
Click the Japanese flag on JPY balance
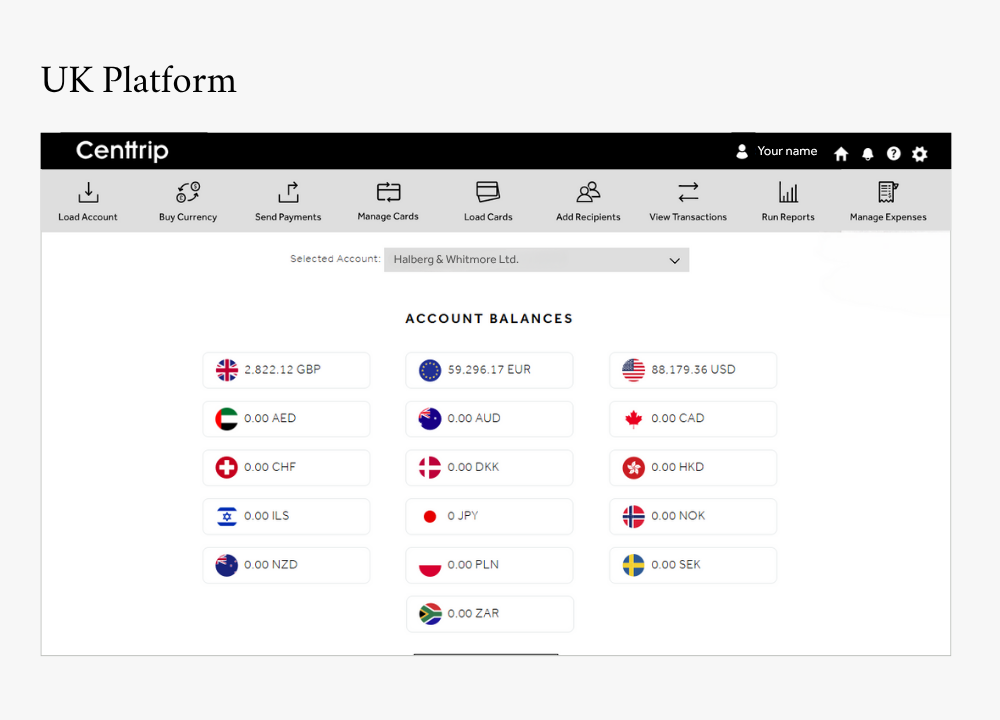click(430, 516)
